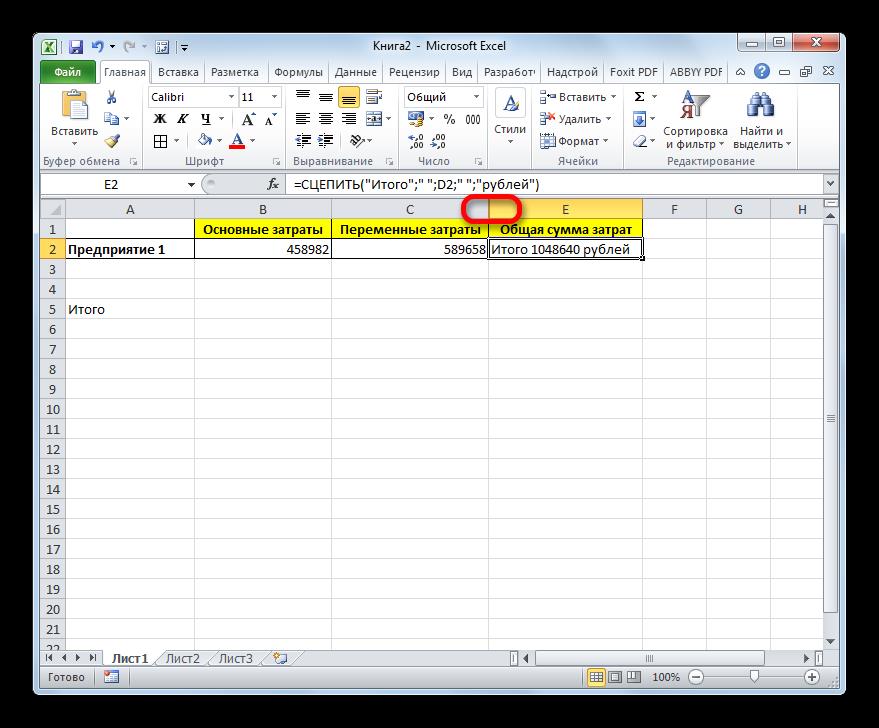Open the insert function (fx) dialog
The image size is (879, 728).
click(x=273, y=185)
